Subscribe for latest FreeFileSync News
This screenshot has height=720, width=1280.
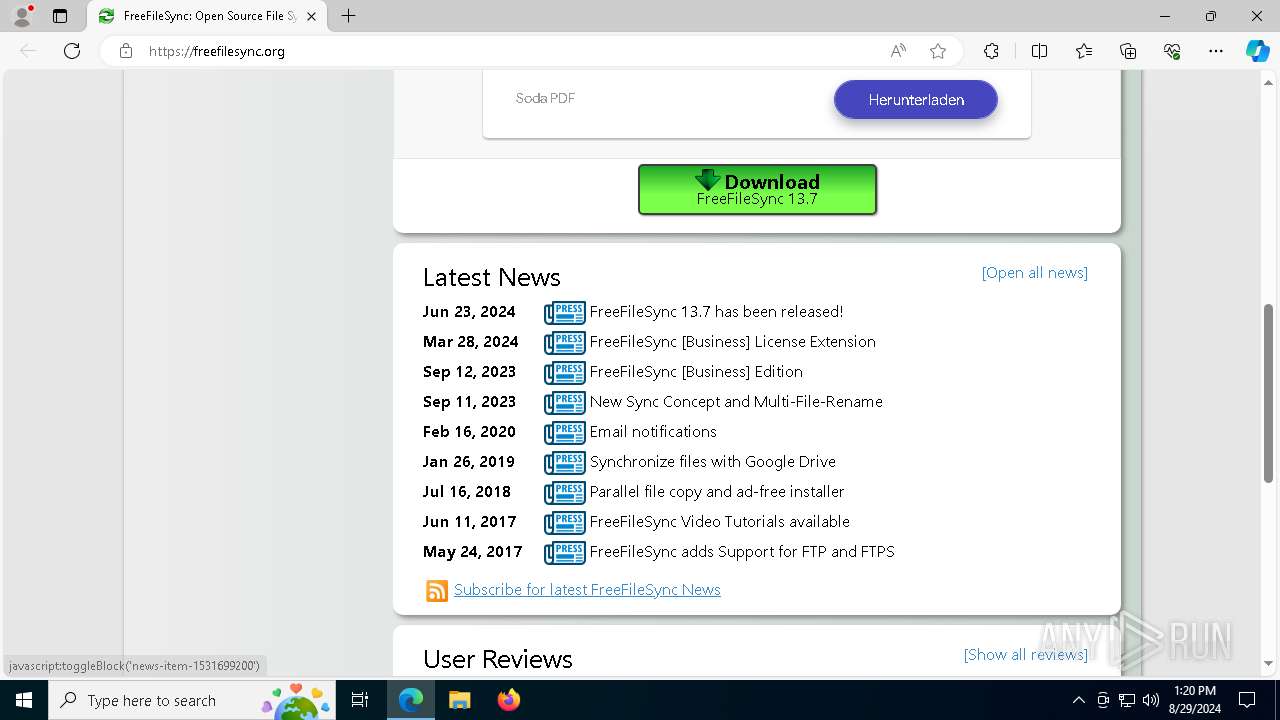(x=587, y=590)
